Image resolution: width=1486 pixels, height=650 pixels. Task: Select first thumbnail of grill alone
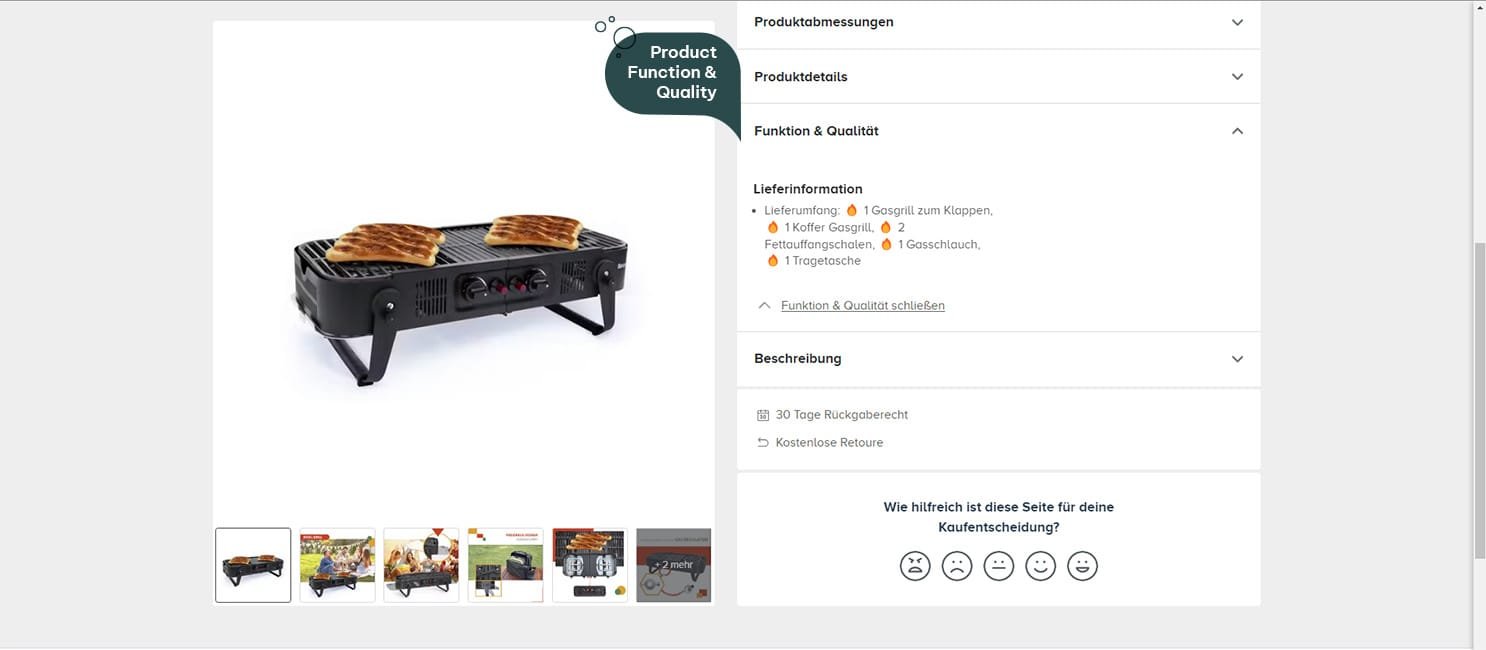point(253,565)
